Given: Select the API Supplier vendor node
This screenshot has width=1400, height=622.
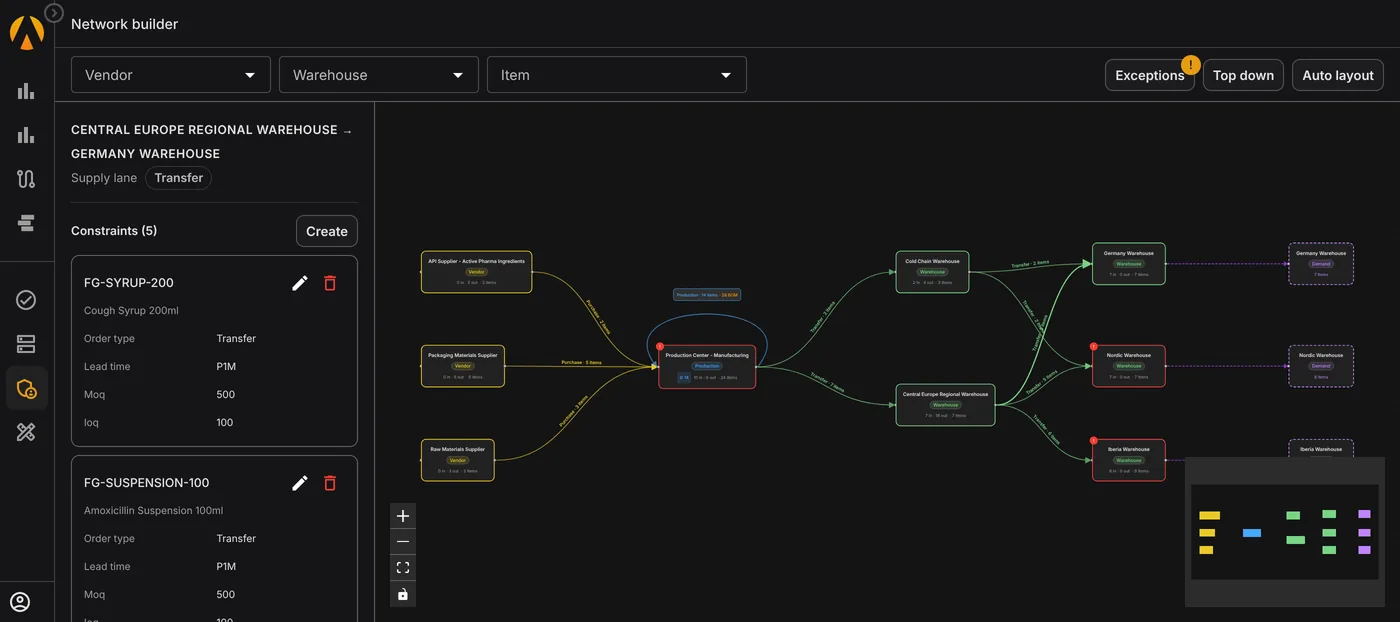Looking at the screenshot, I should click(x=477, y=272).
